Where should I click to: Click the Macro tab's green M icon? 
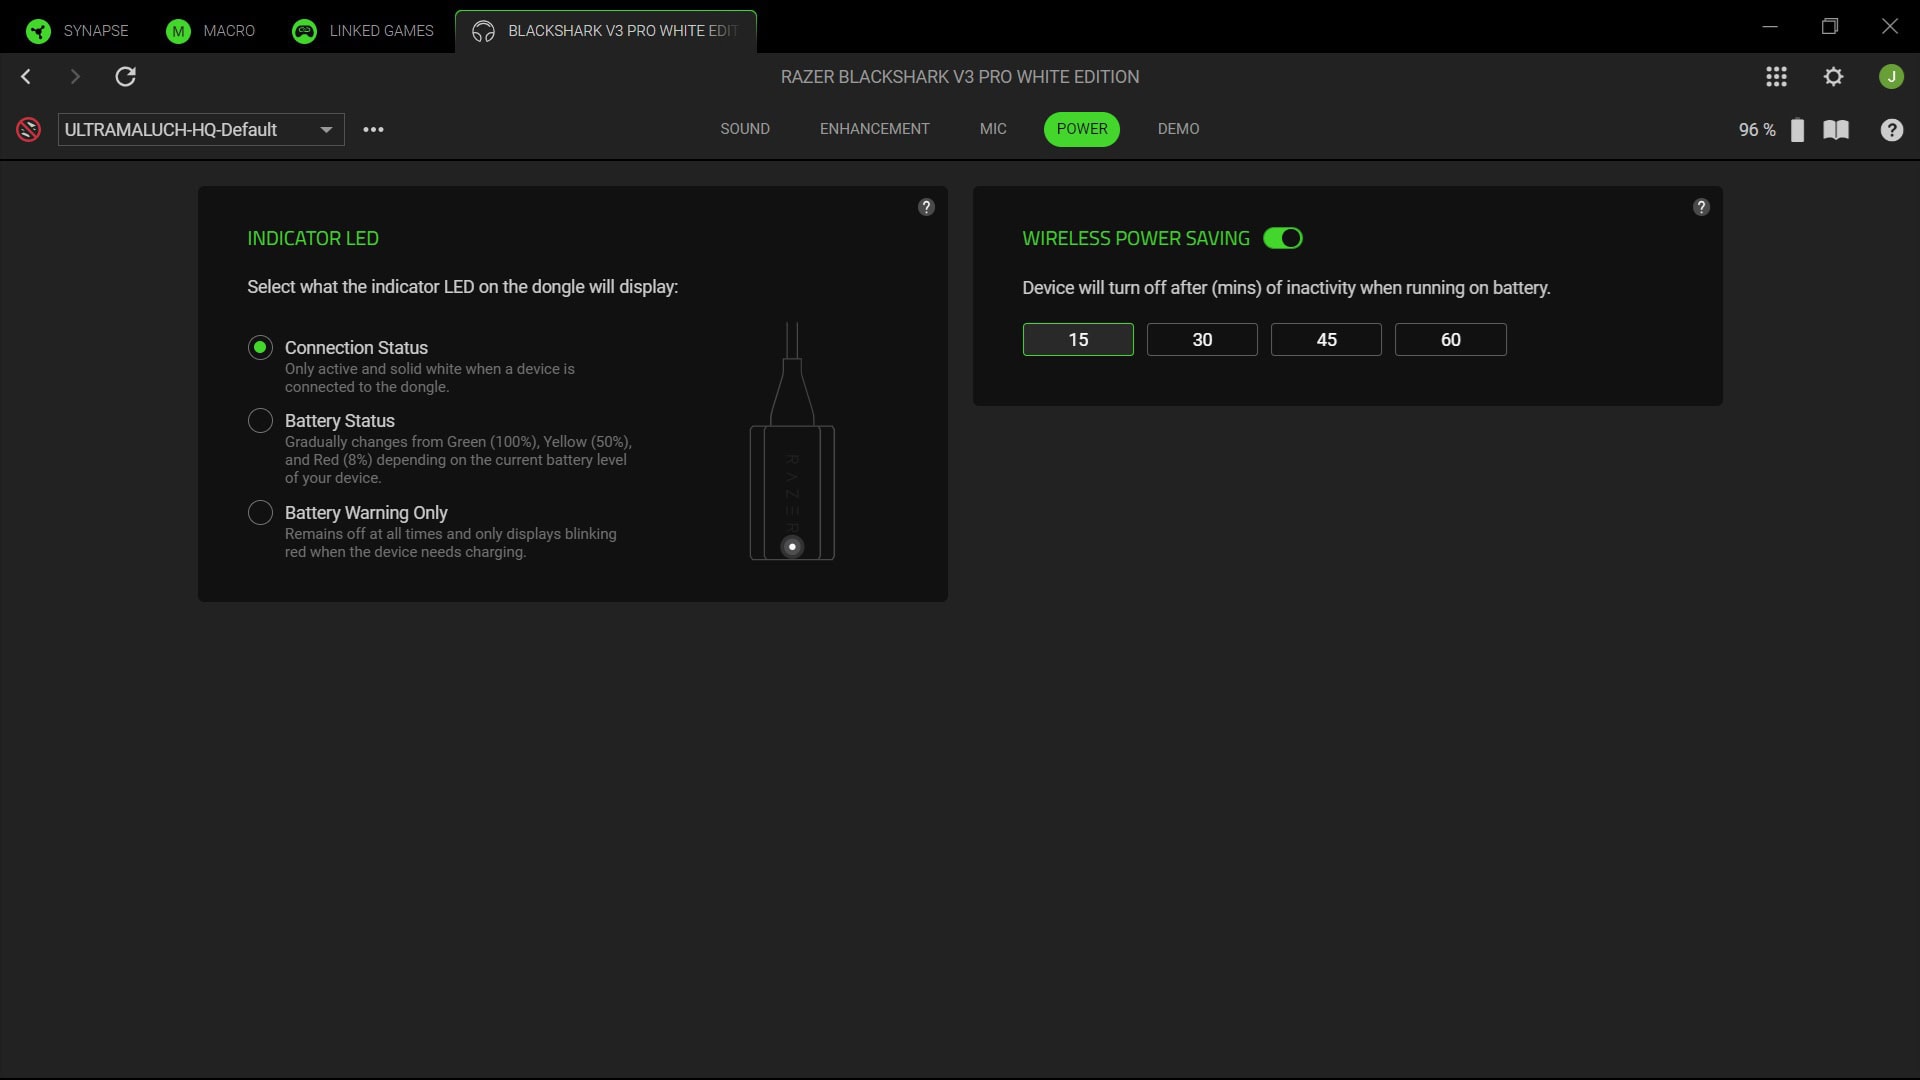click(x=178, y=31)
